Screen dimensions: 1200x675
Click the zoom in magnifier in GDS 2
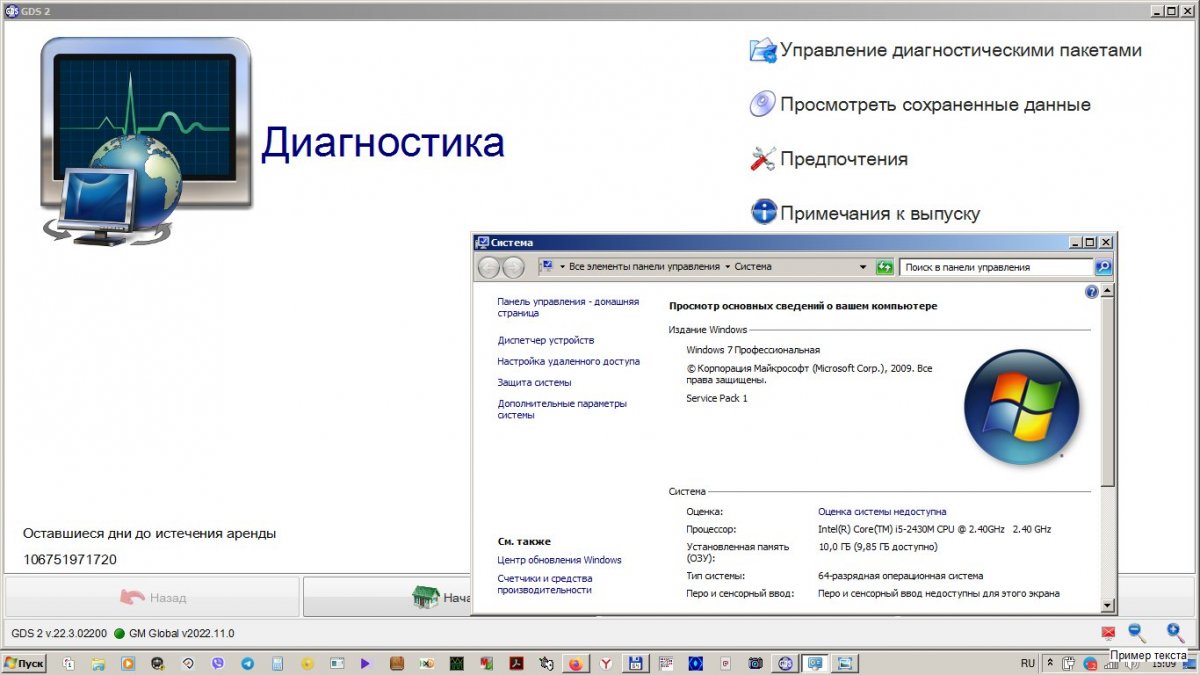[x=1176, y=632]
